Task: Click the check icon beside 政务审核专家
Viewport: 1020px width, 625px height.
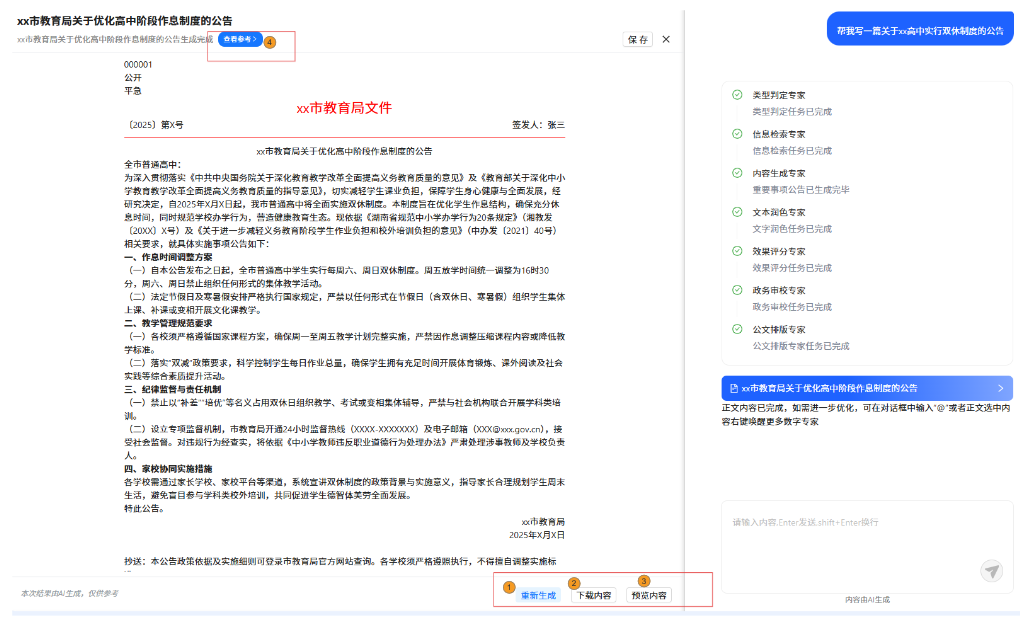Action: coord(737,289)
